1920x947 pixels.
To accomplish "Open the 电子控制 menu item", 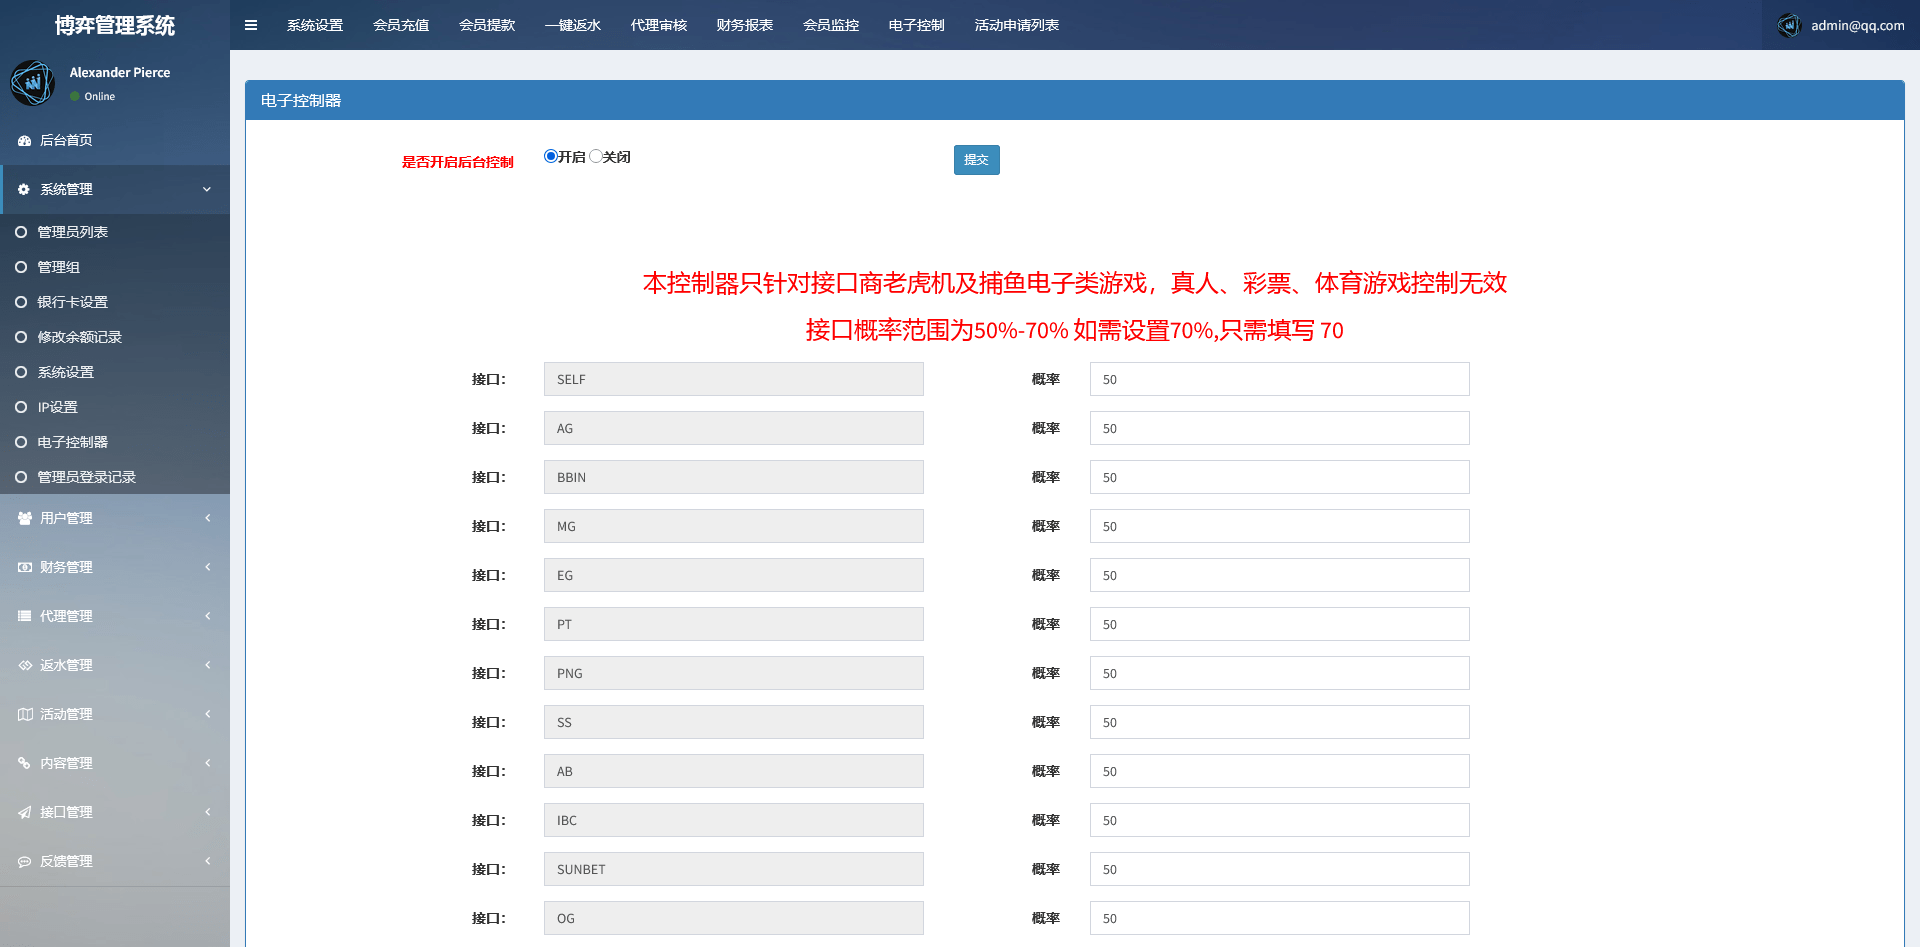I will (914, 25).
